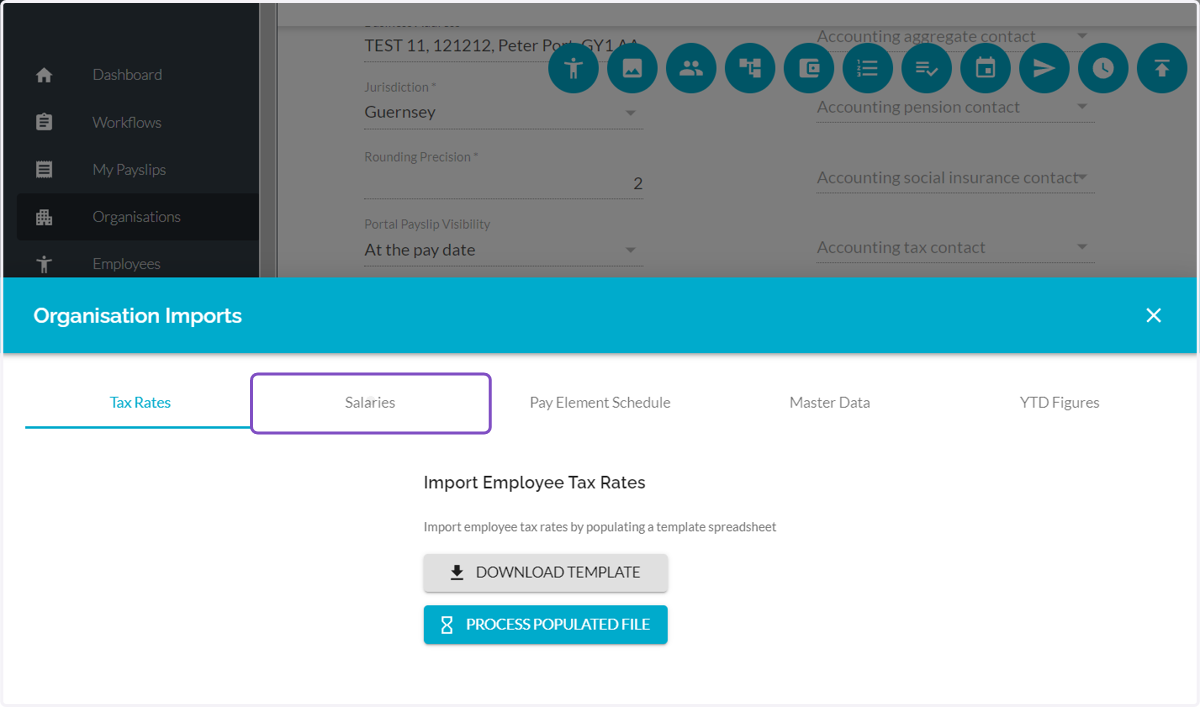Expand the Jurisdiction Guernsey dropdown

(503, 112)
